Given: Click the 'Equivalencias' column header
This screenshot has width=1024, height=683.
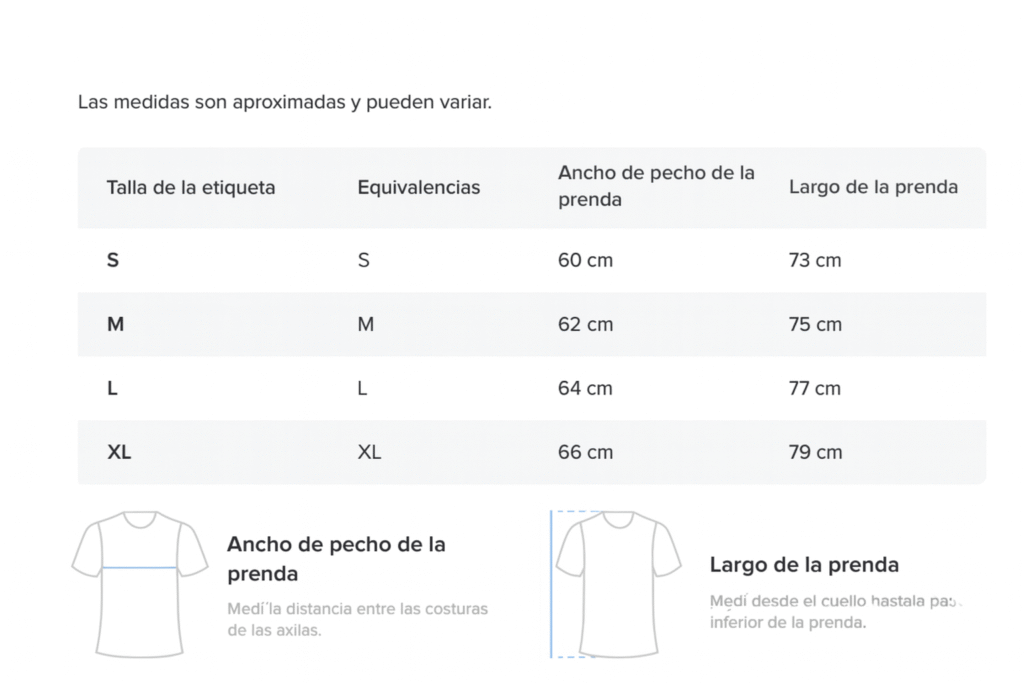Looking at the screenshot, I should point(419,187).
